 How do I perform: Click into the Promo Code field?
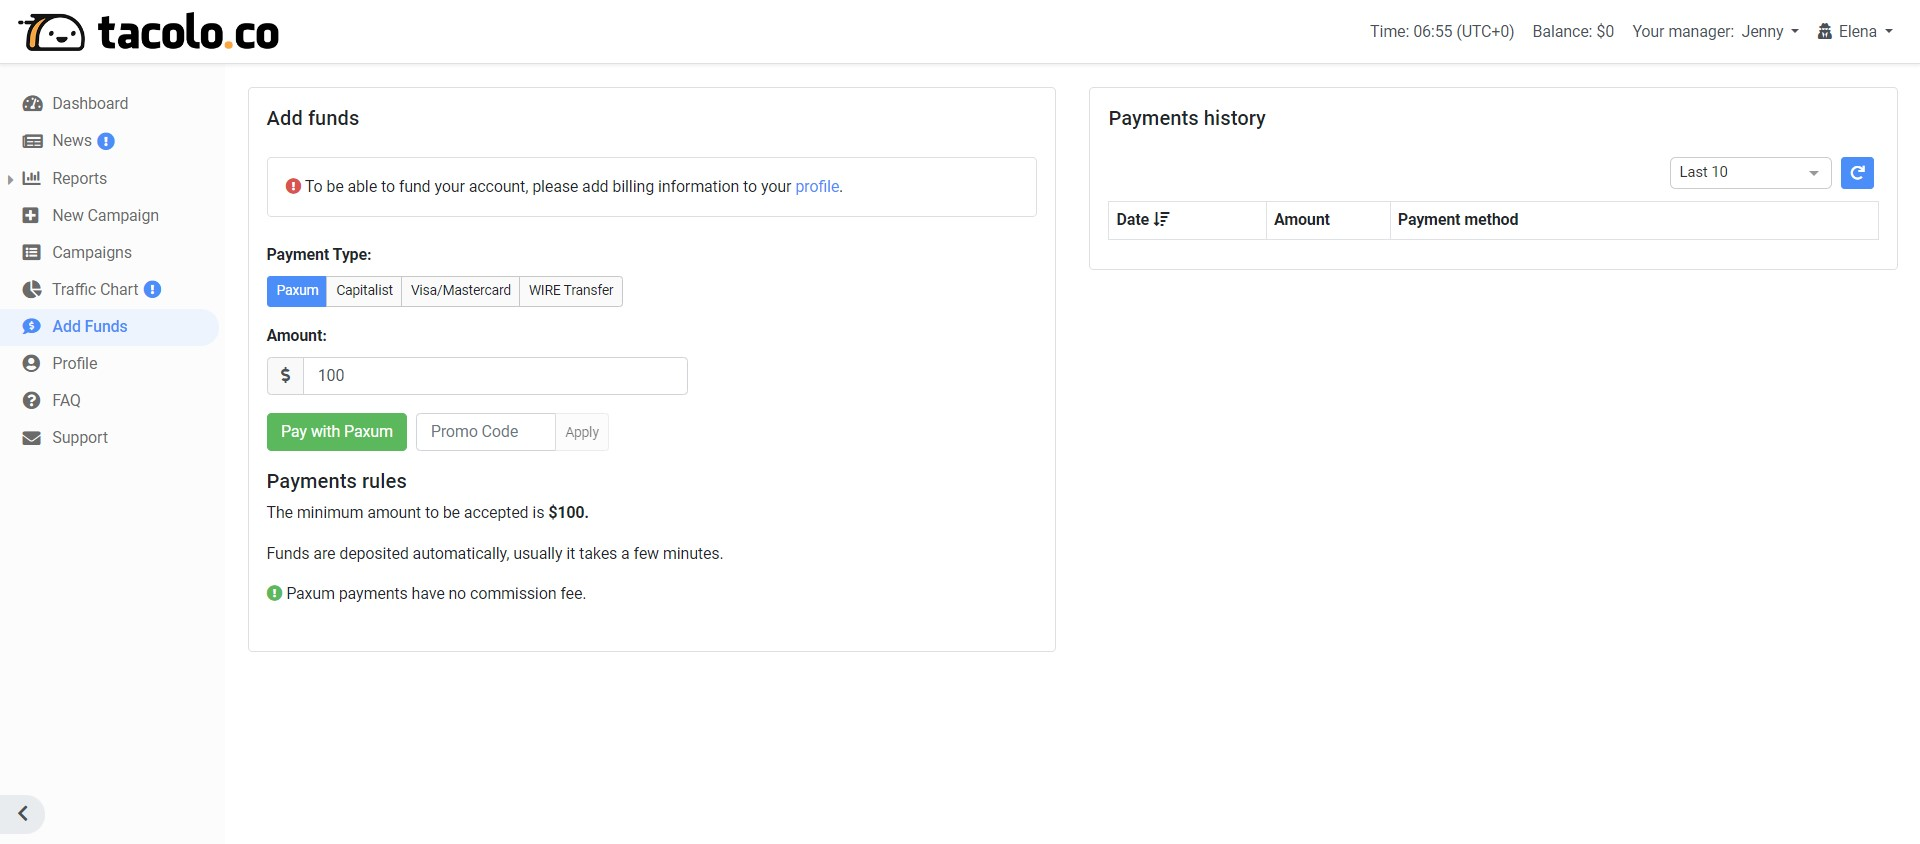pos(485,432)
